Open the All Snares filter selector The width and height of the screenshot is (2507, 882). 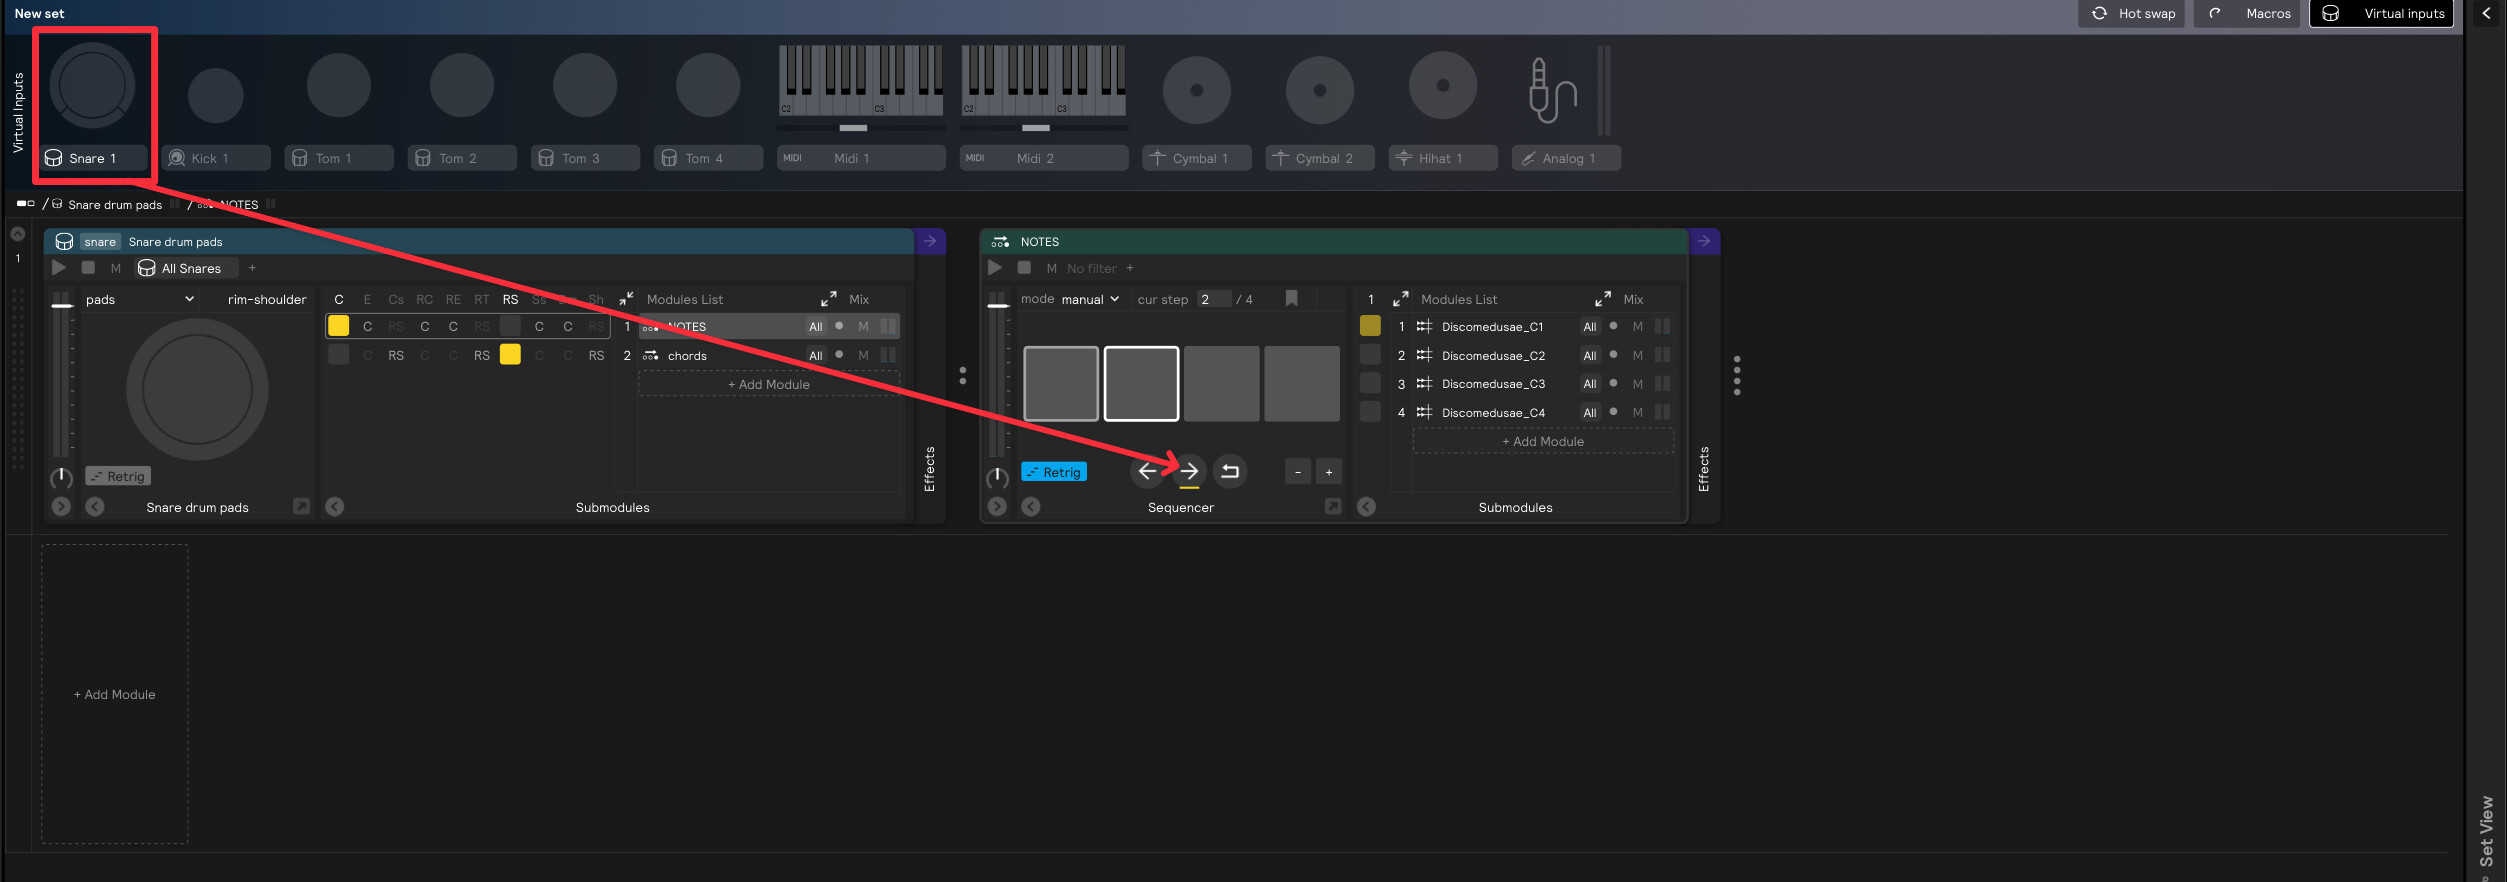tap(187, 268)
